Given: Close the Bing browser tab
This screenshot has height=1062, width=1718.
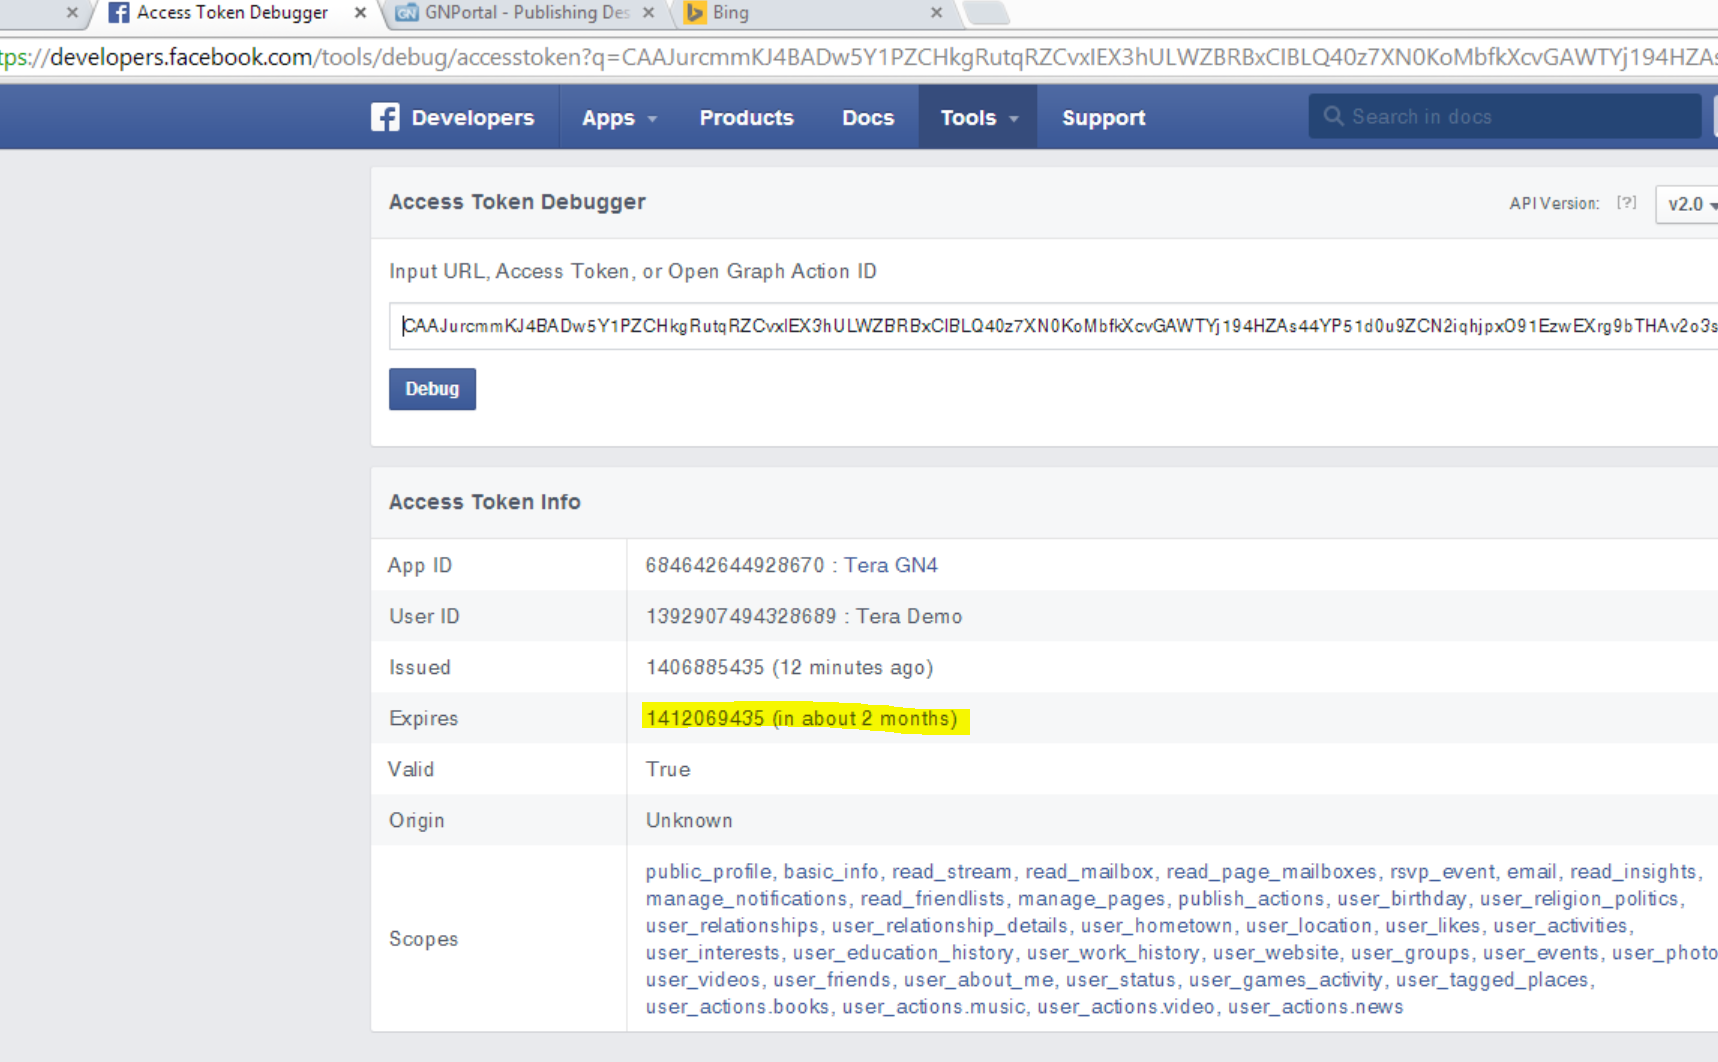Looking at the screenshot, I should click(936, 13).
